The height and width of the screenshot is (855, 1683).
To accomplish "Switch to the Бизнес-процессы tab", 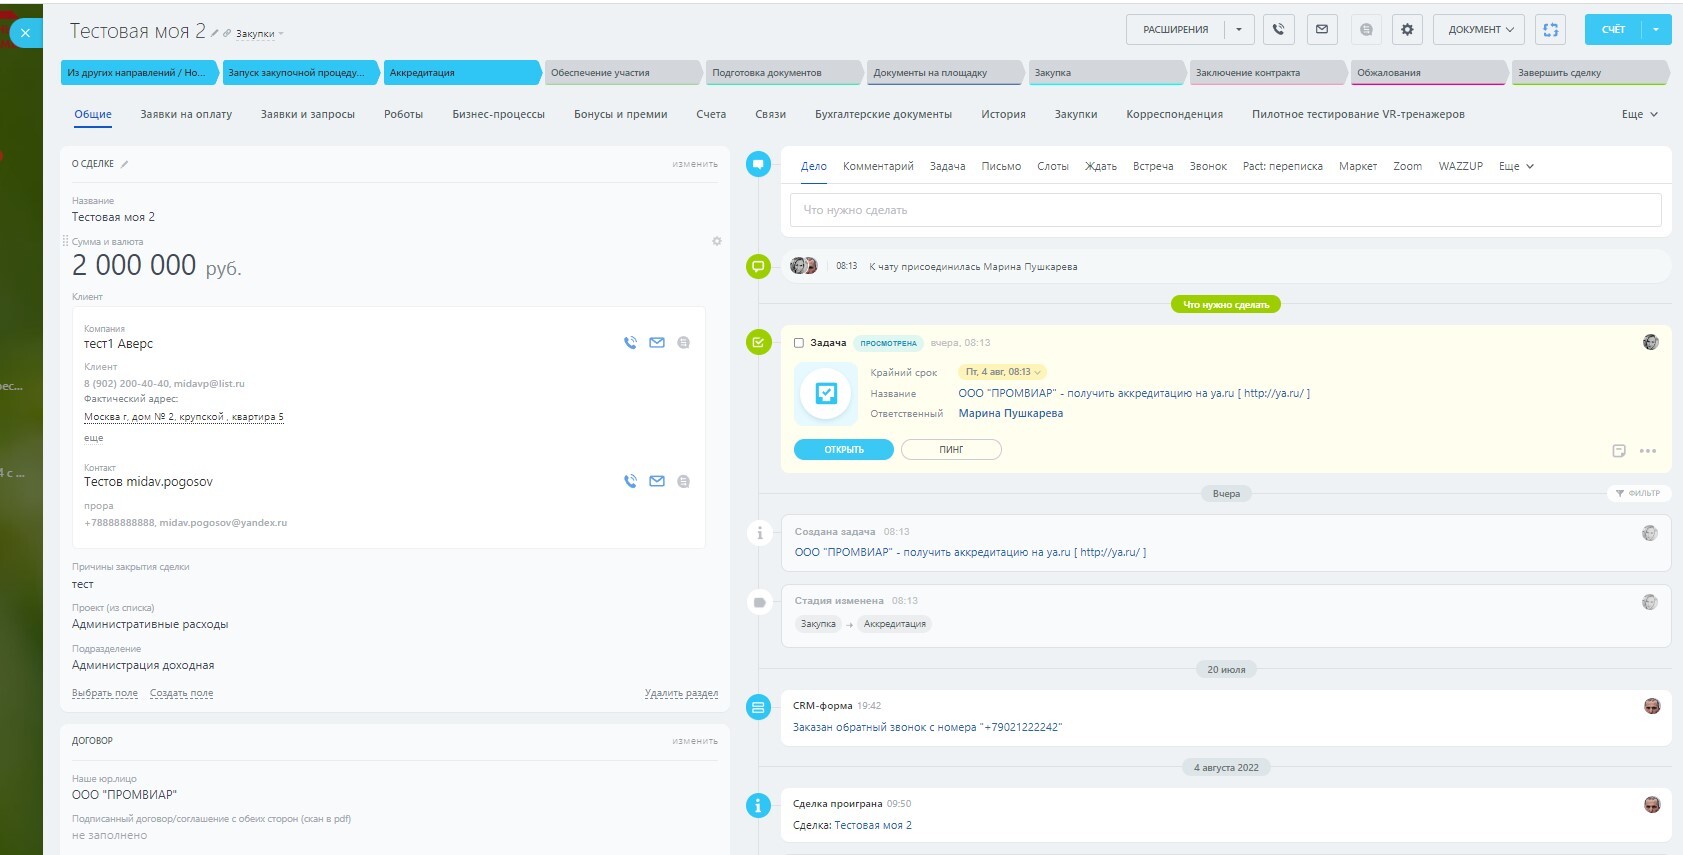I will point(498,114).
